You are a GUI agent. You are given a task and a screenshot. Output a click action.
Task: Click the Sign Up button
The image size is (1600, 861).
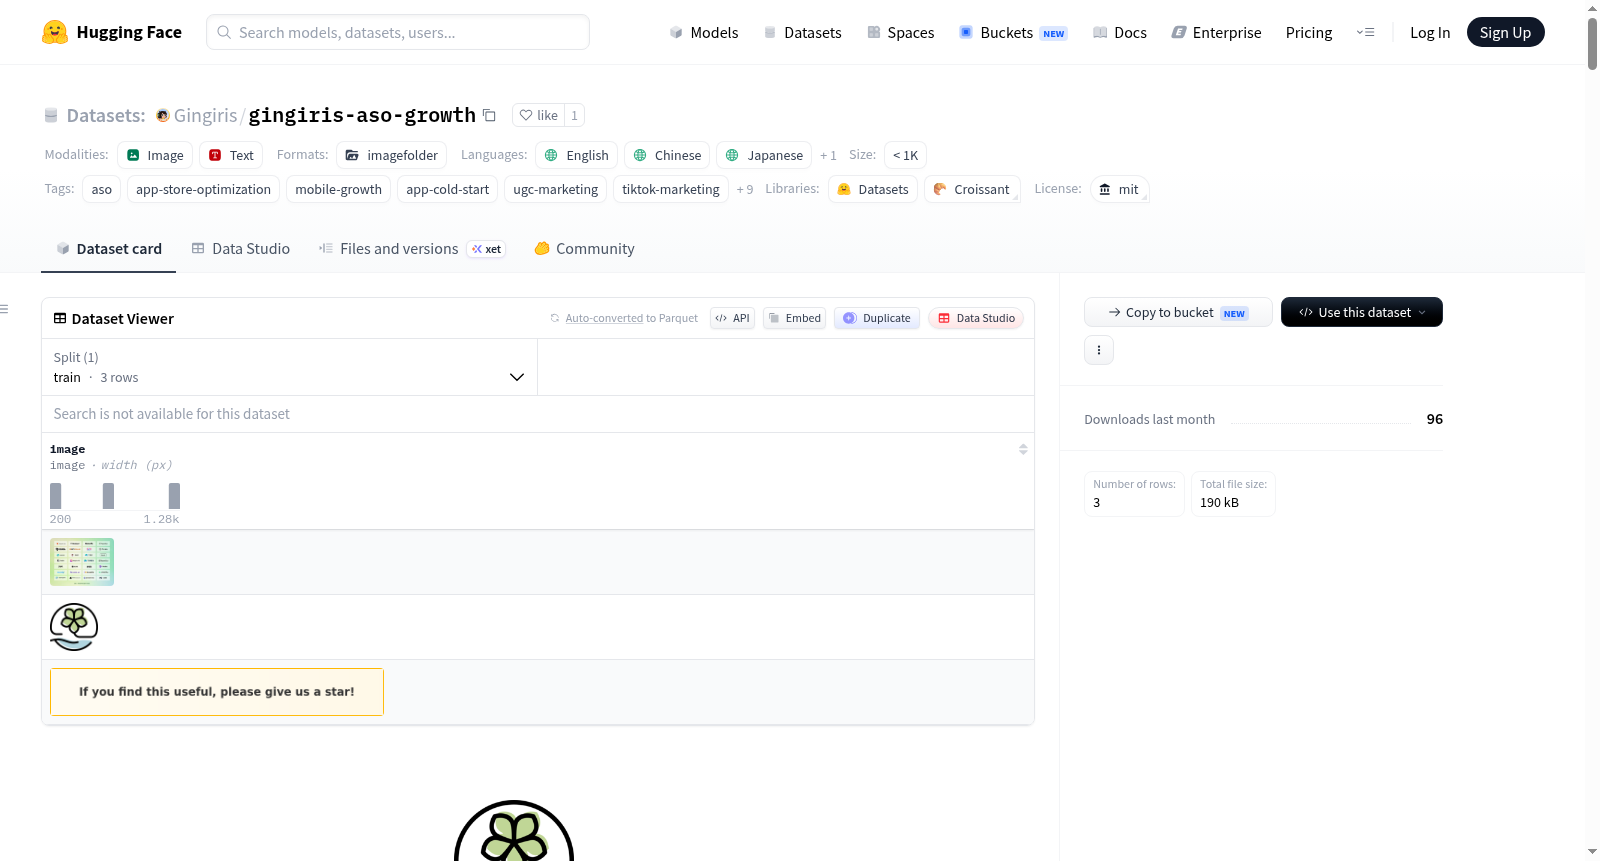[x=1505, y=32]
